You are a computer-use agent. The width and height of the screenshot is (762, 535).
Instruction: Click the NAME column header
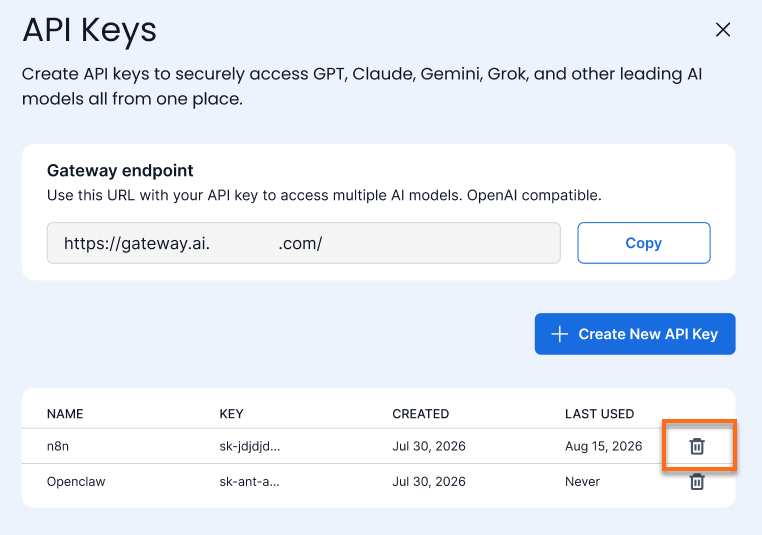coord(65,414)
